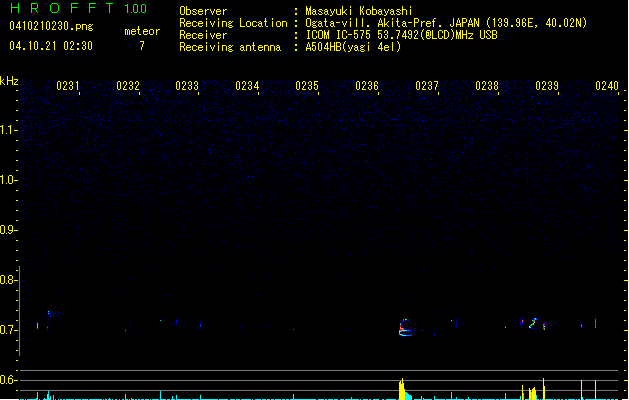This screenshot has height=400, width=629.
Task: Click the 1.1 kHz axis label
Action: (x=8, y=130)
